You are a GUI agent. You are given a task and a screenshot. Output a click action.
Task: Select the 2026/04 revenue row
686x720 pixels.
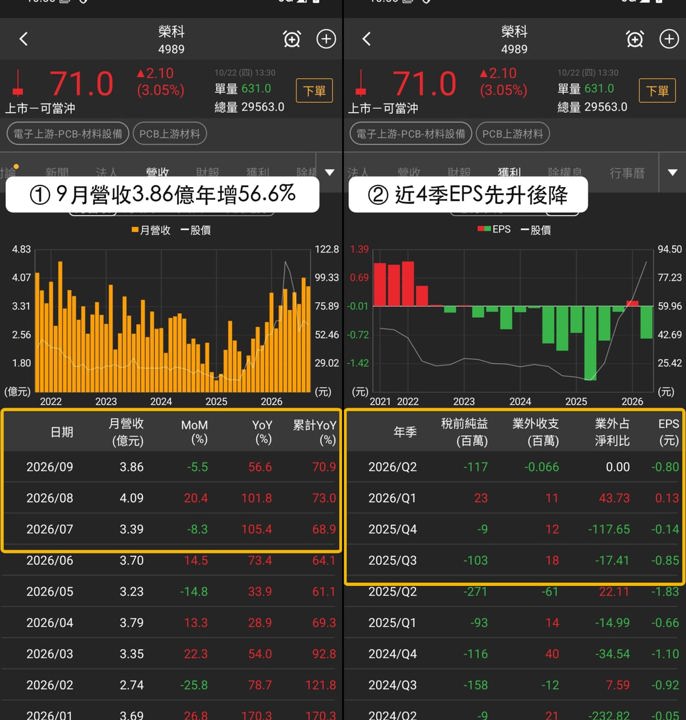click(171, 623)
